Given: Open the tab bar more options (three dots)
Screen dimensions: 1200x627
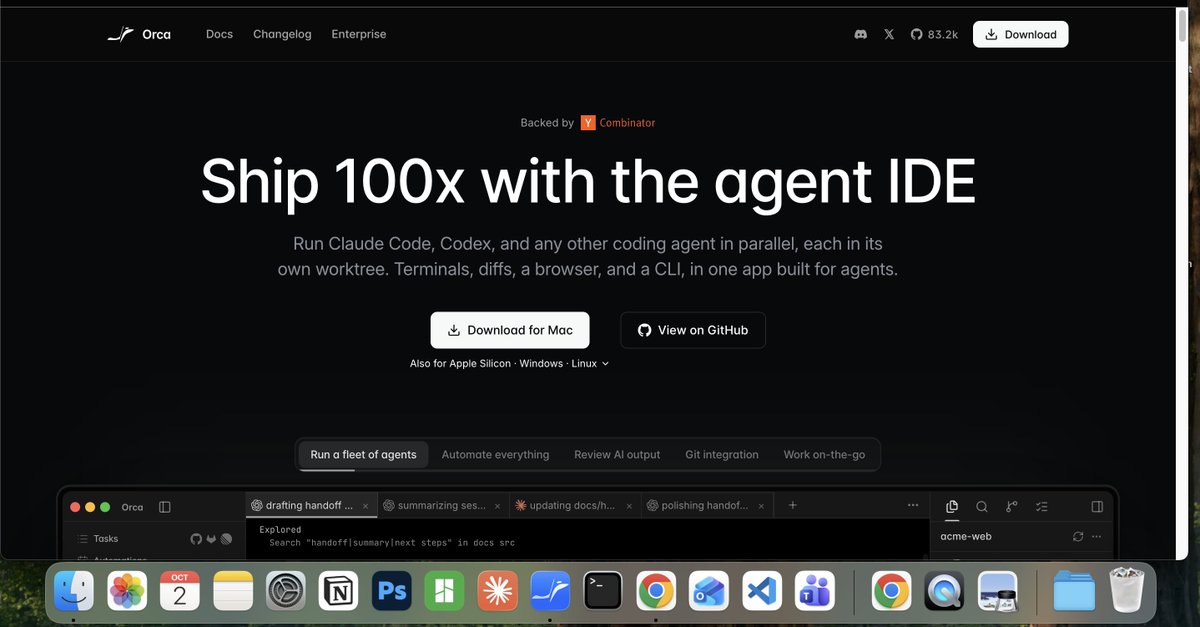Looking at the screenshot, I should pyautogui.click(x=913, y=506).
